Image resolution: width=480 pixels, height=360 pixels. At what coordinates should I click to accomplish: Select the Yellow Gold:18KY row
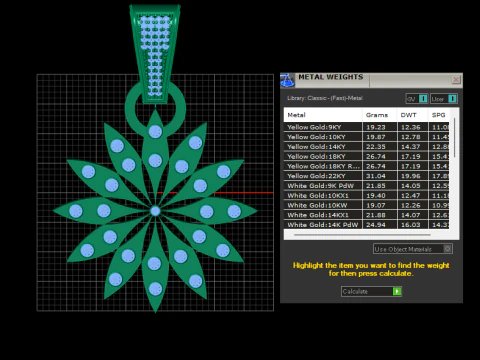(x=366, y=156)
